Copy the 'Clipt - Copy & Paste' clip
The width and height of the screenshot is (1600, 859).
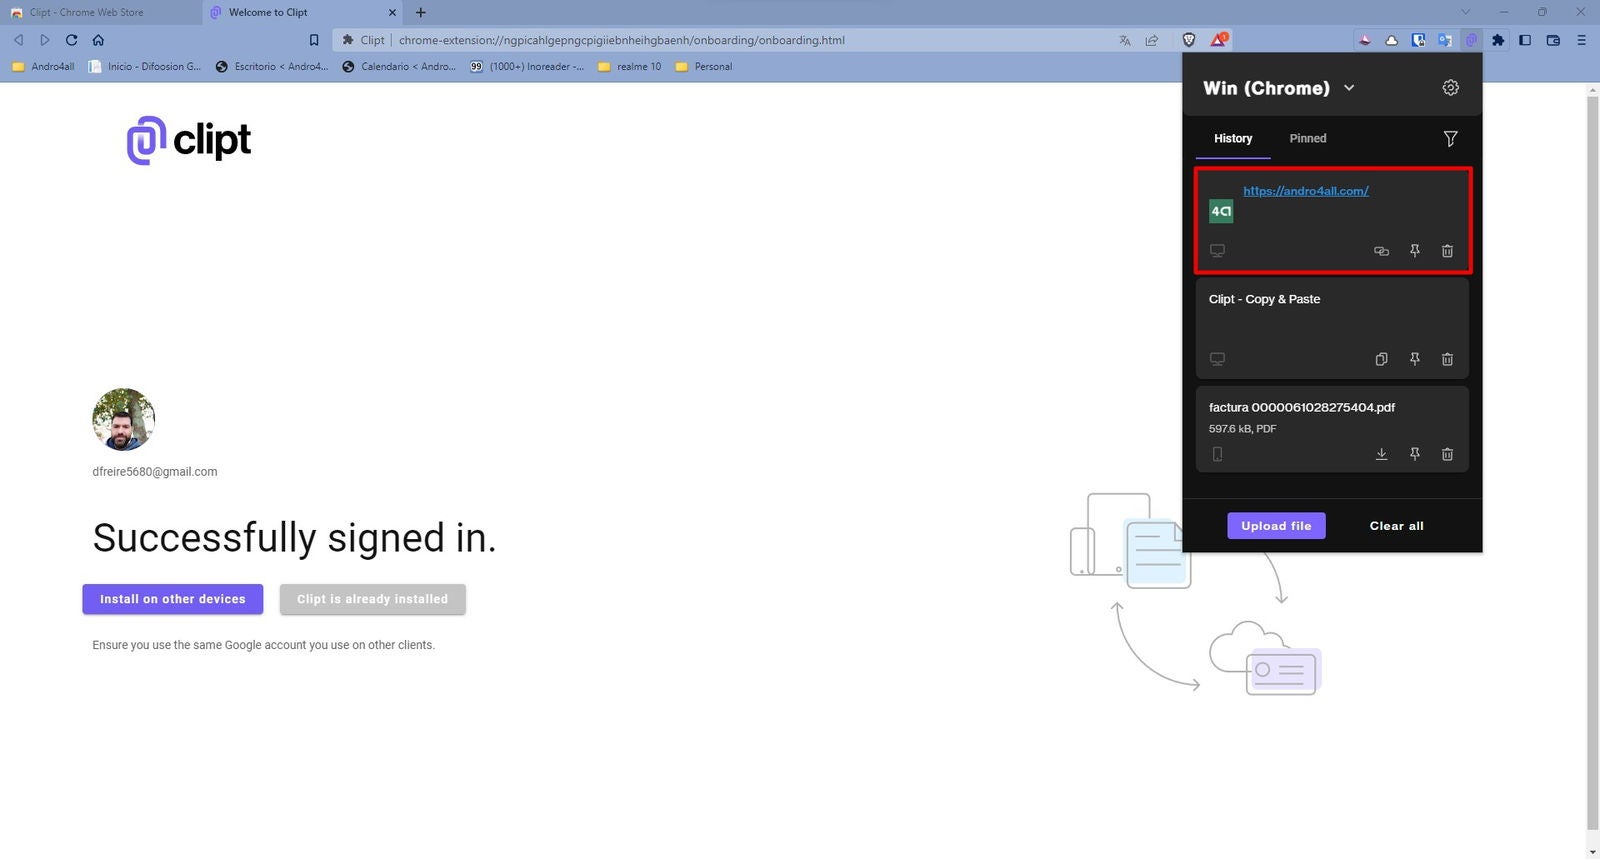click(1381, 359)
